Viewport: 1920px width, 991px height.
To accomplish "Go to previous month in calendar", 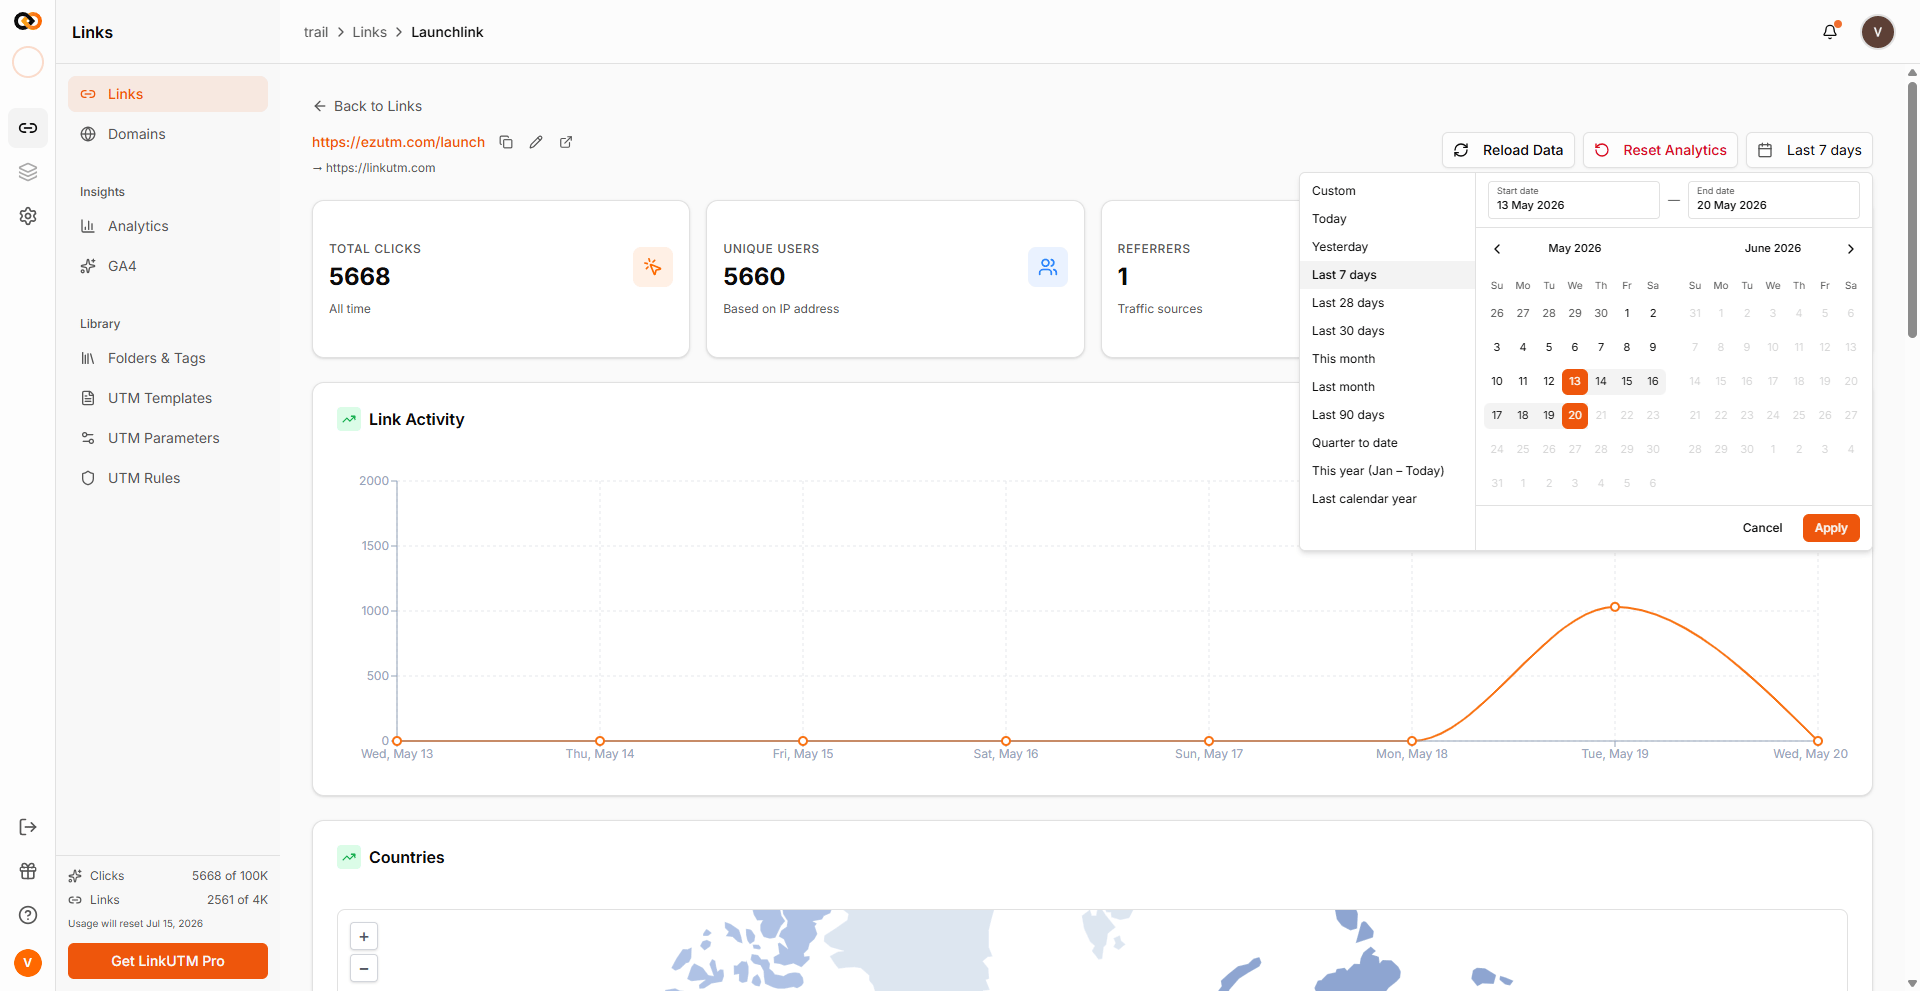I will 1497,249.
